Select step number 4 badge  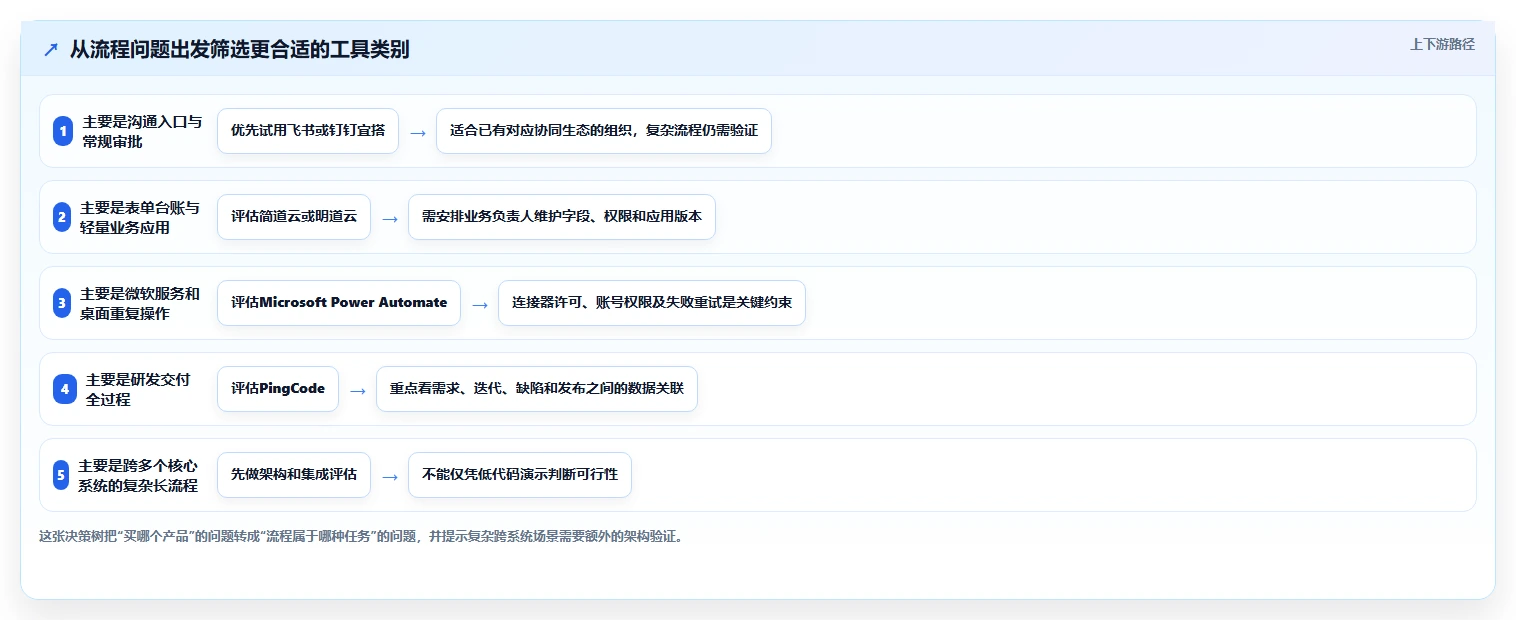[x=65, y=389]
